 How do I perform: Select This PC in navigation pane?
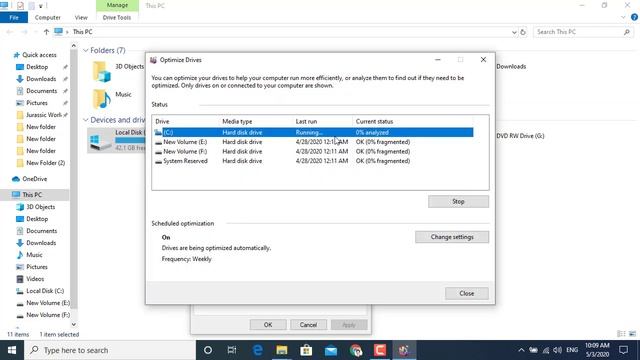pos(32,195)
